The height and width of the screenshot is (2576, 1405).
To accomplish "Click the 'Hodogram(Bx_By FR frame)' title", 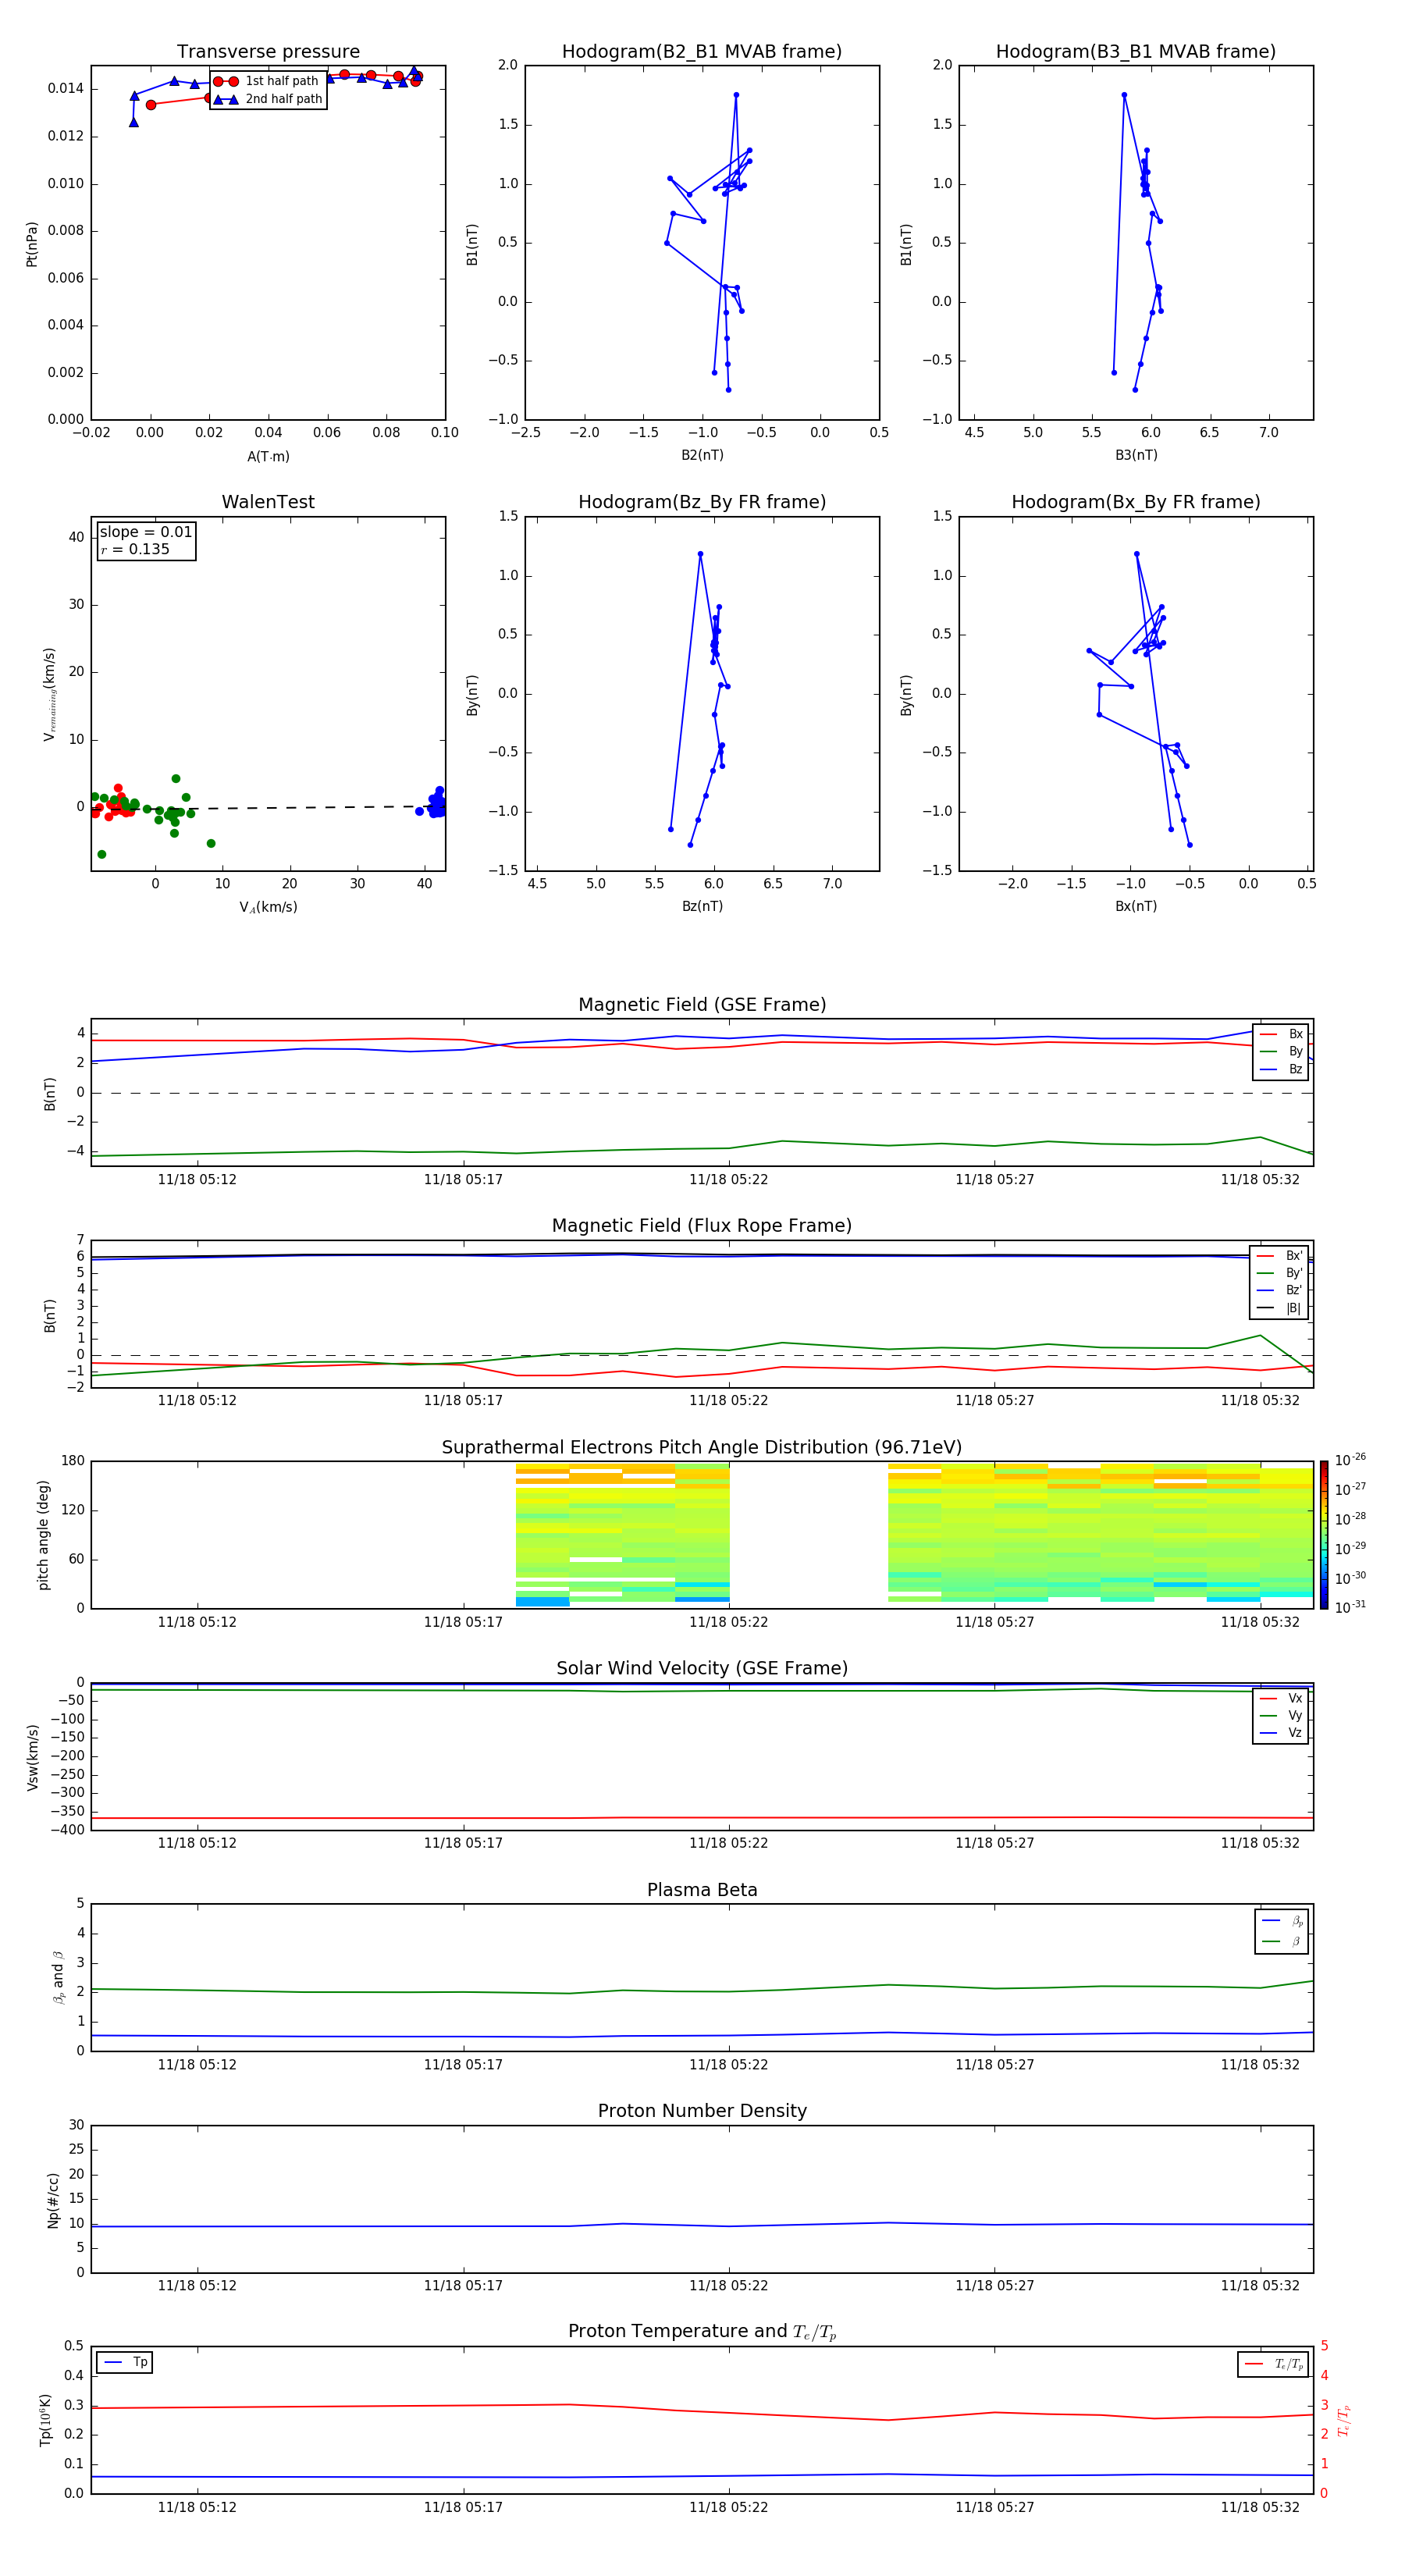I will [x=1136, y=502].
